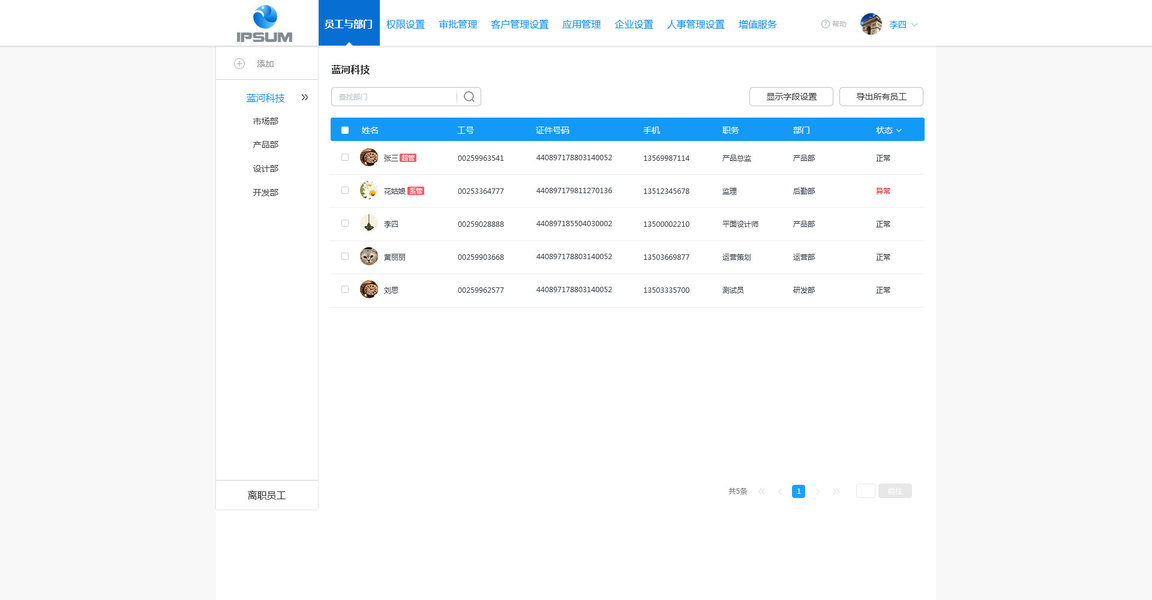Go to first page double-arrow
The width and height of the screenshot is (1152, 600).
coord(762,491)
